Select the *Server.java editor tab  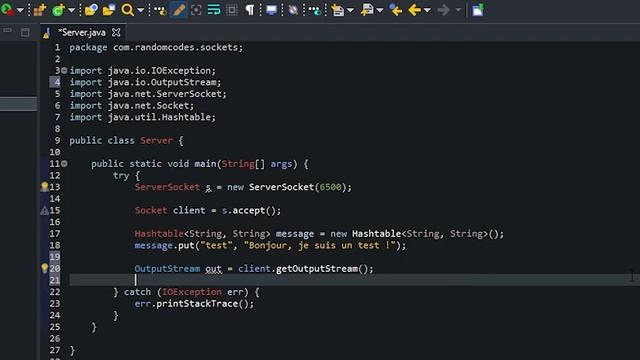(82, 32)
